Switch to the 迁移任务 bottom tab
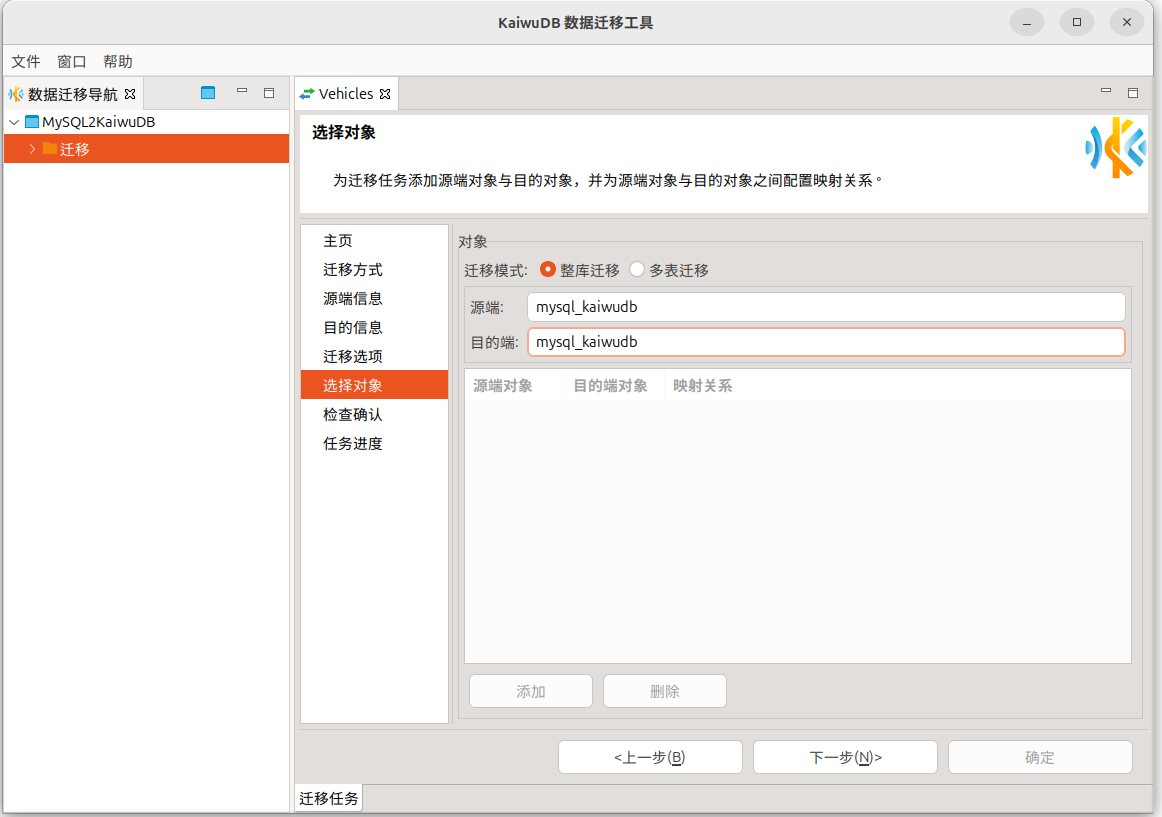Viewport: 1162px width, 817px height. pos(329,798)
